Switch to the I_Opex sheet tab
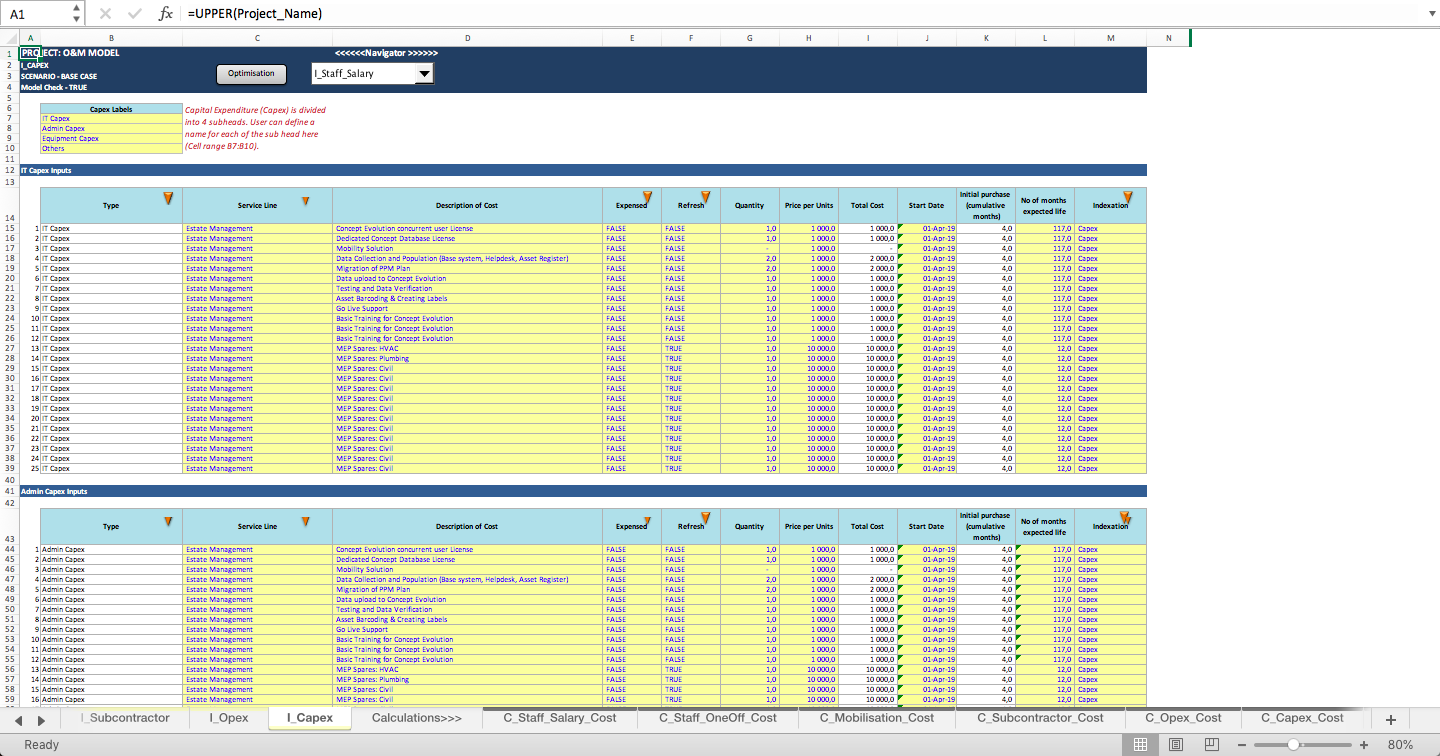This screenshot has height=756, width=1440. click(230, 719)
